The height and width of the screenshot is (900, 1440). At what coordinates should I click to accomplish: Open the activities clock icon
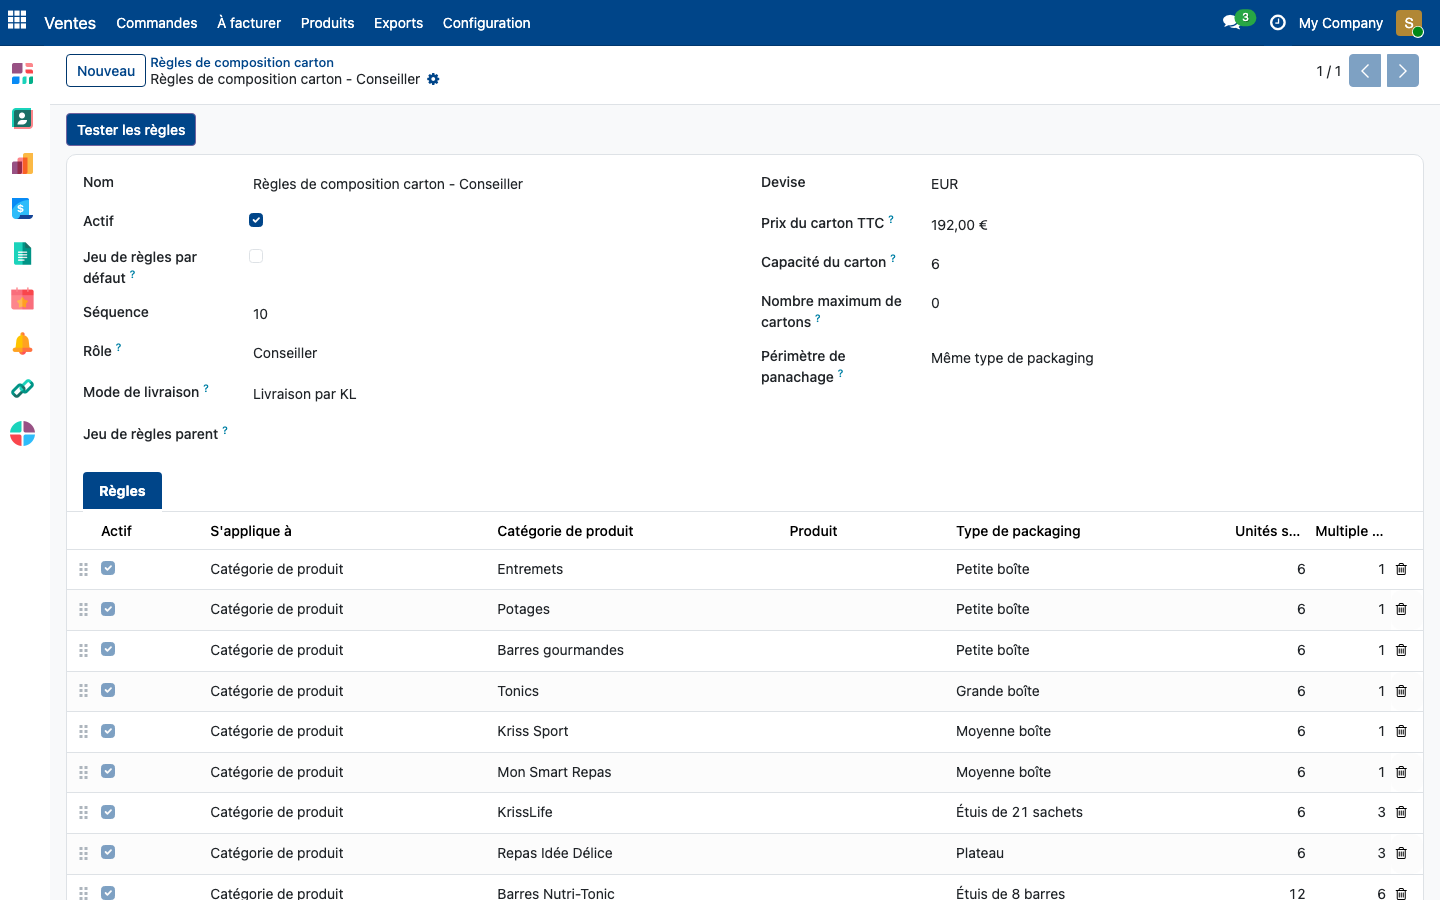[1277, 22]
